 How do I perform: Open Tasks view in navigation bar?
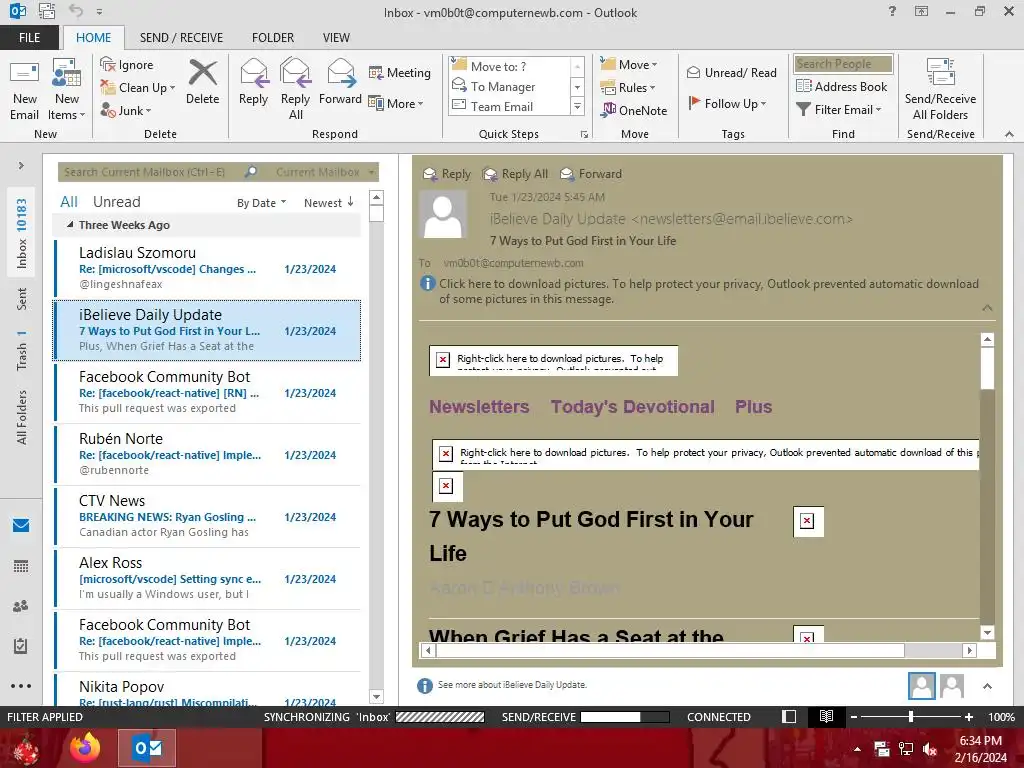tap(21, 646)
